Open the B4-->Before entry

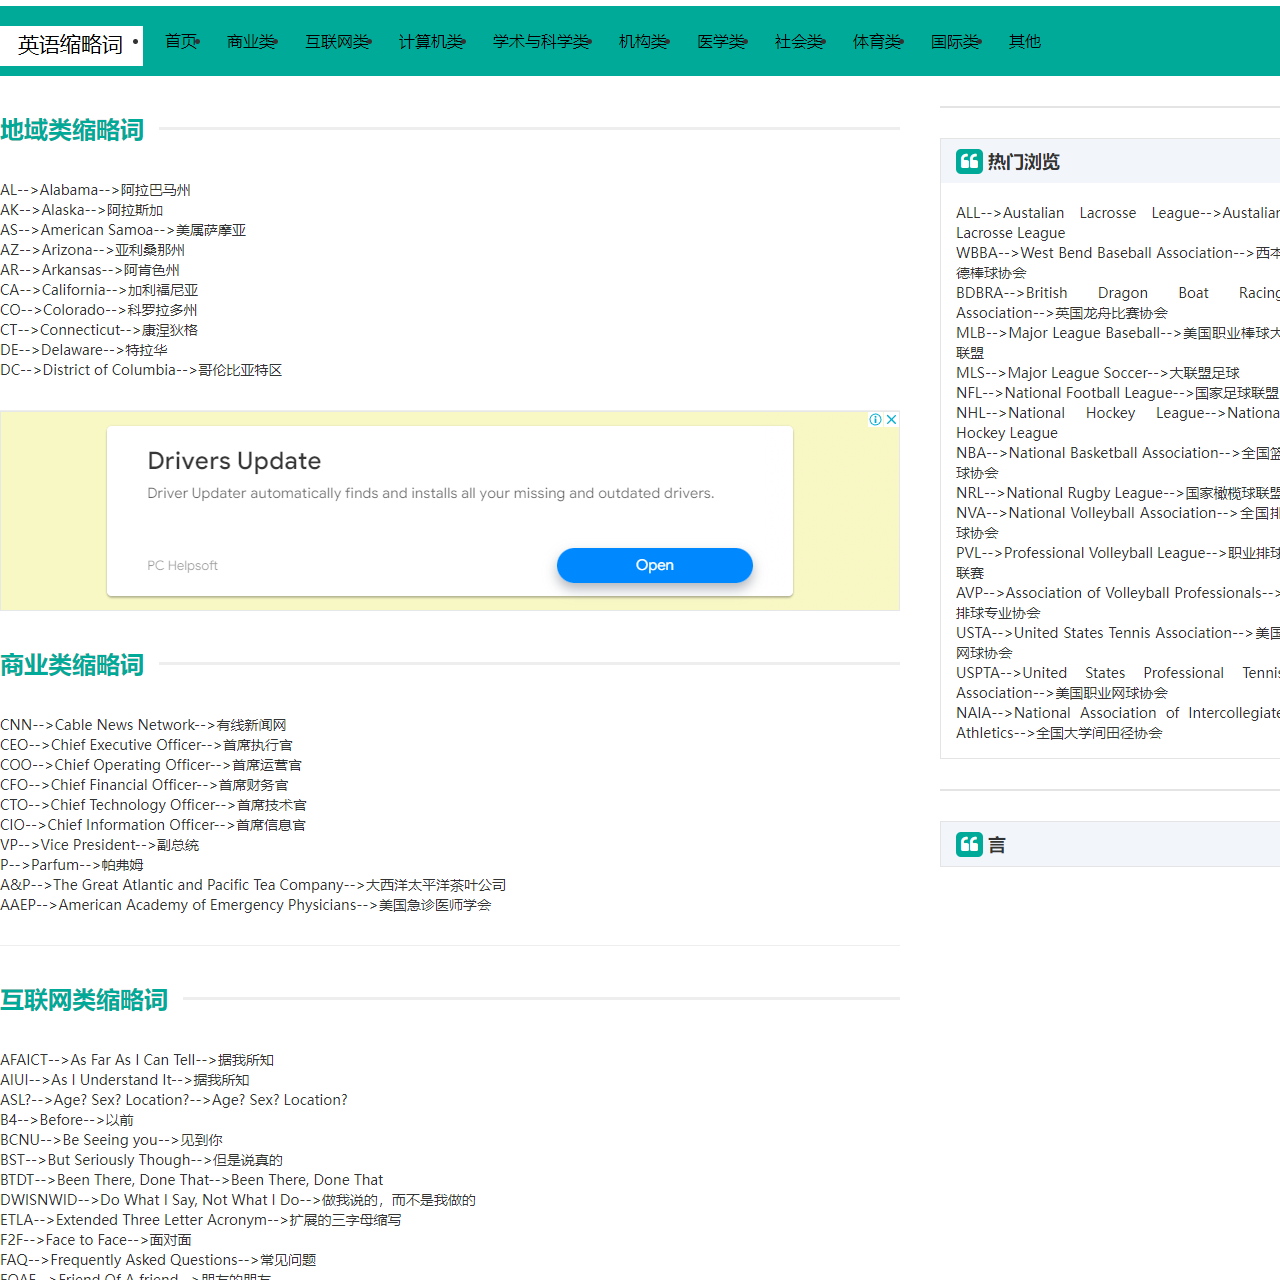tap(67, 1120)
